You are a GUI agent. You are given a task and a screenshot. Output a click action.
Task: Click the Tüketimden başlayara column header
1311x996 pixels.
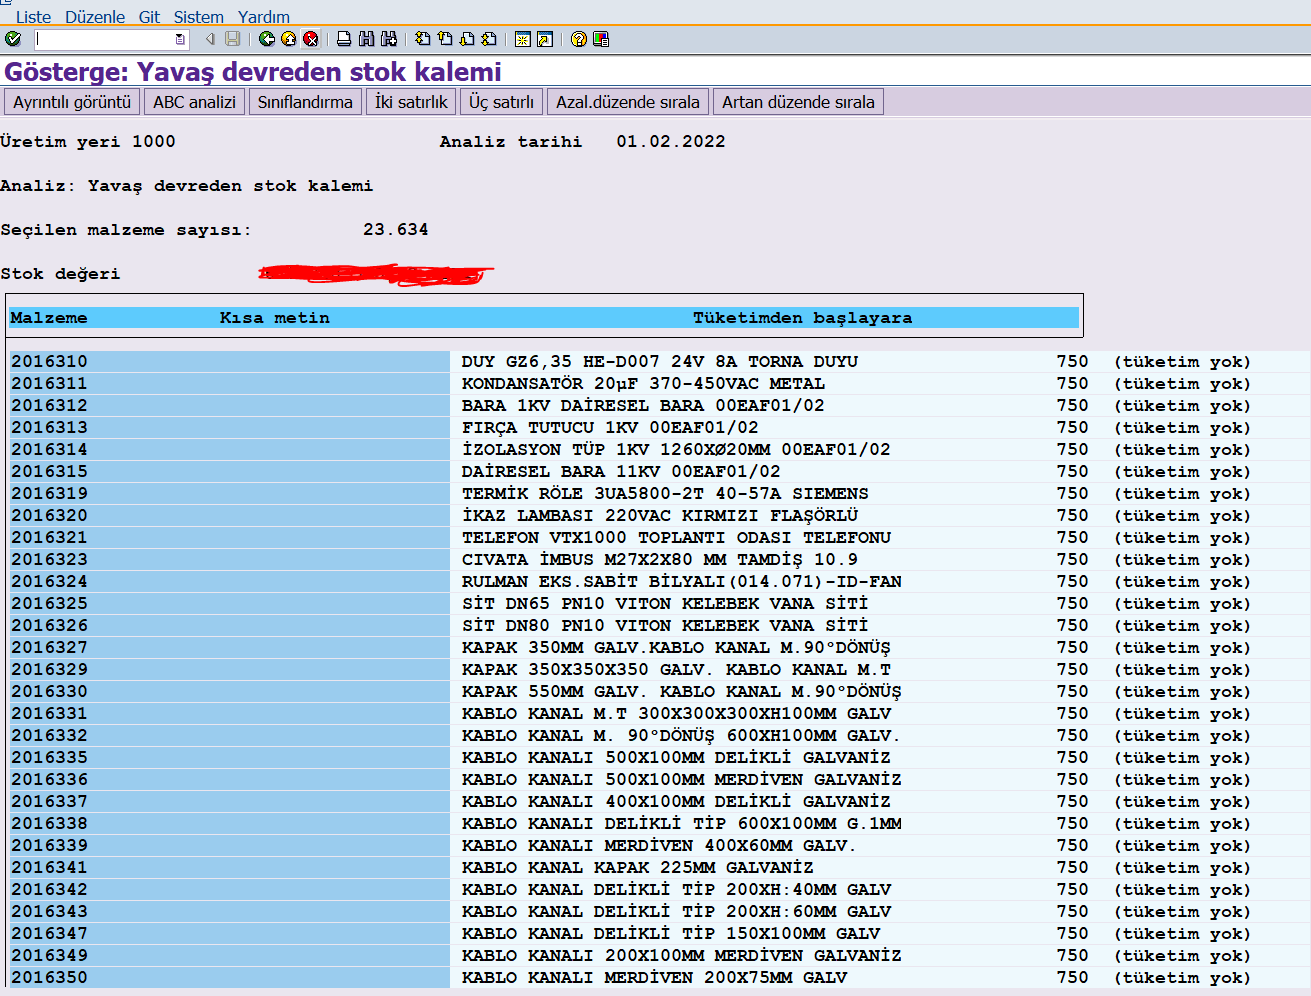pyautogui.click(x=803, y=318)
